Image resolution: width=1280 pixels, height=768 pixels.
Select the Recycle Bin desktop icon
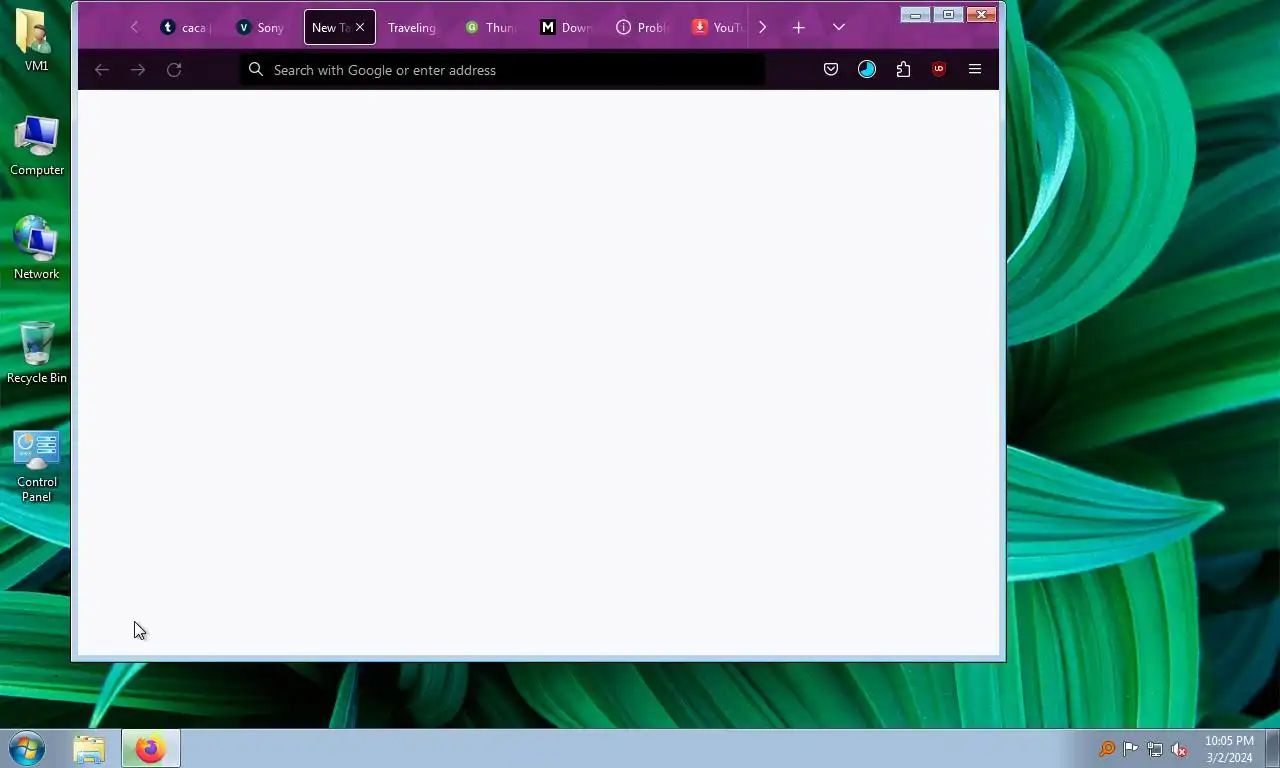37,352
